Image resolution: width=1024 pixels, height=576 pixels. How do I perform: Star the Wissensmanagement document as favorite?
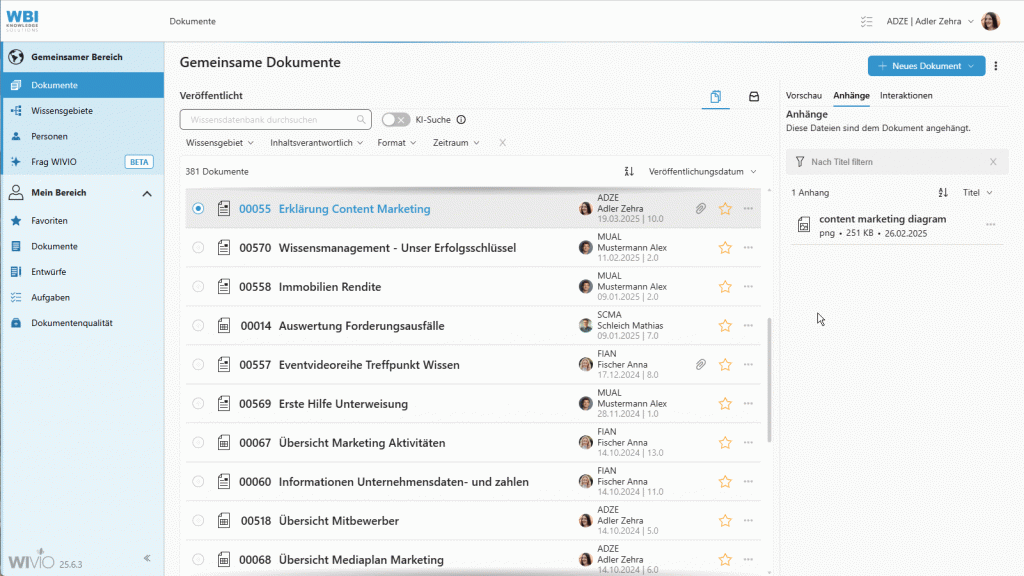(x=725, y=248)
